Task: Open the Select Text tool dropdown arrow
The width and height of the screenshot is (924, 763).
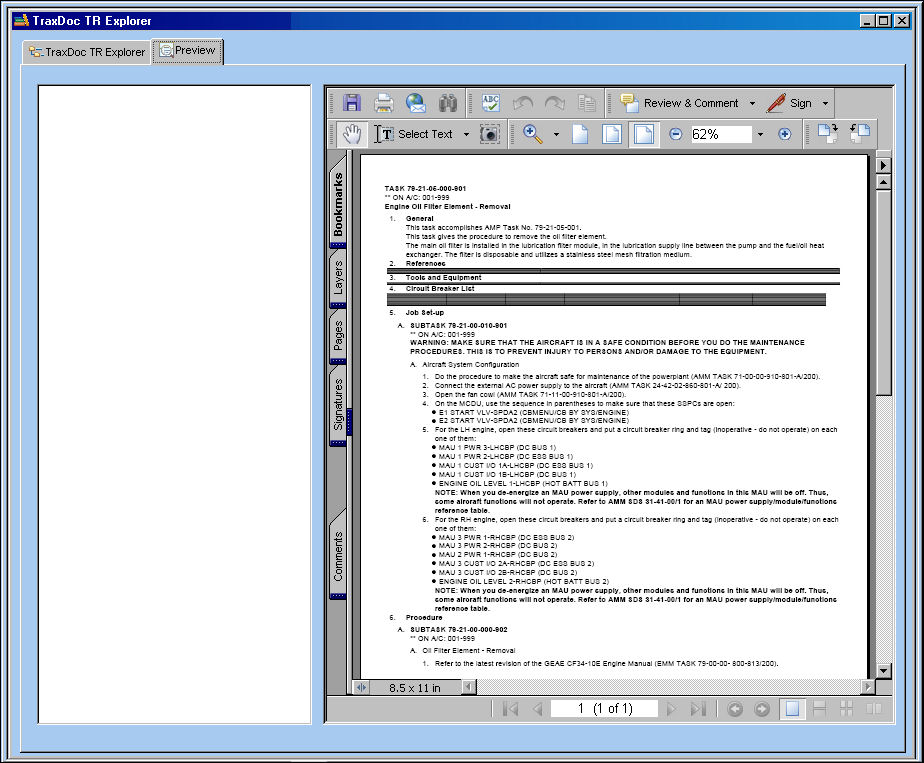Action: [466, 134]
